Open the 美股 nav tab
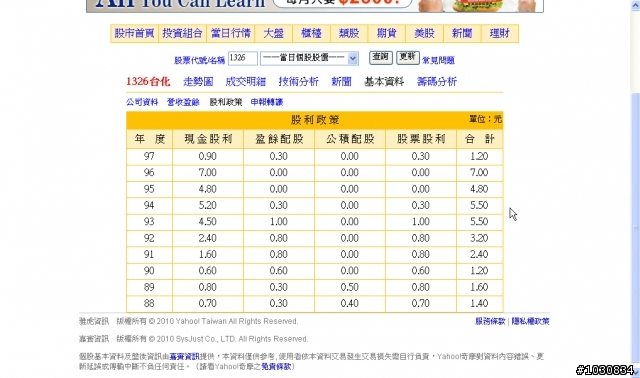 point(424,33)
